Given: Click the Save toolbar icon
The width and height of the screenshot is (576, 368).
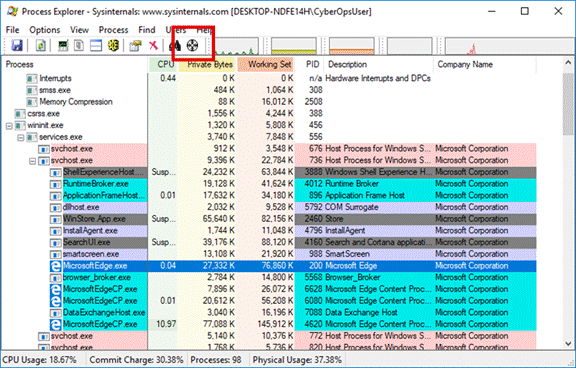Looking at the screenshot, I should [17, 46].
